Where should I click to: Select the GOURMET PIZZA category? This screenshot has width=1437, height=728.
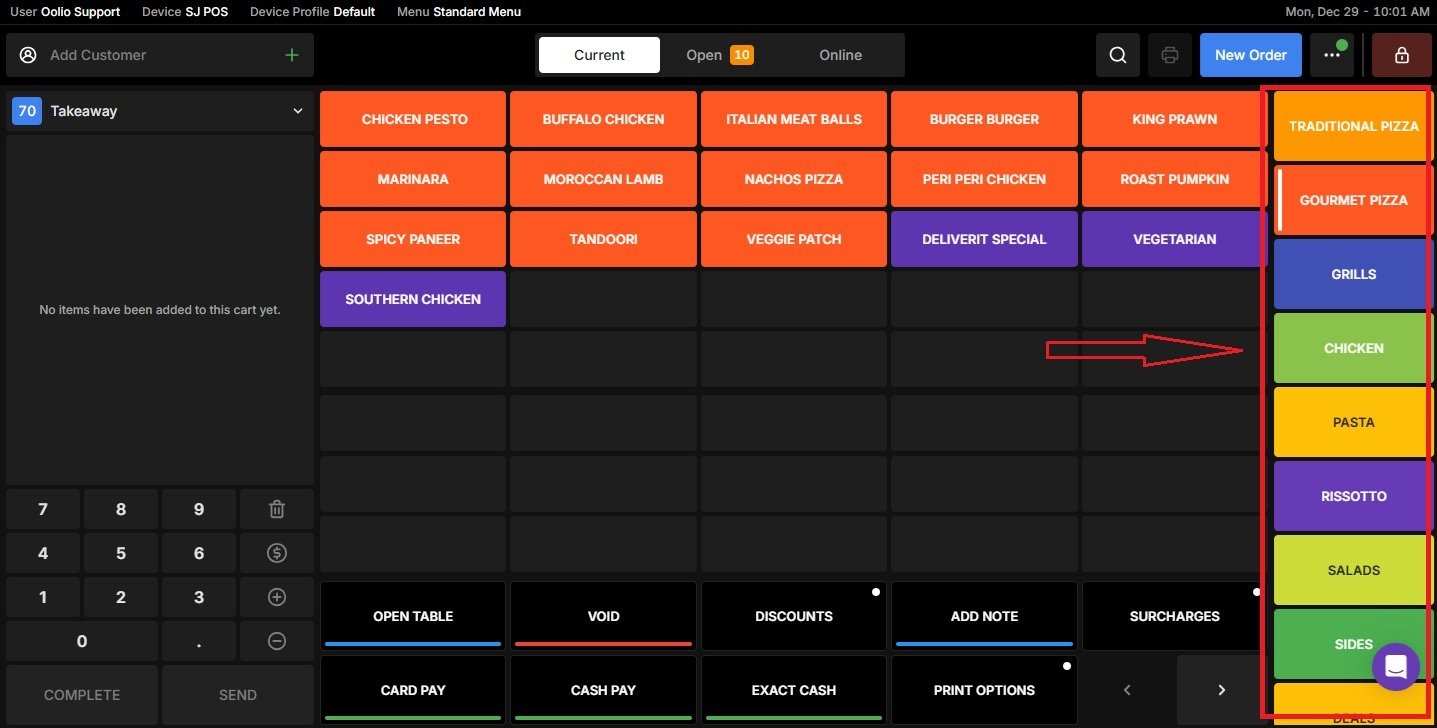[x=1352, y=200]
